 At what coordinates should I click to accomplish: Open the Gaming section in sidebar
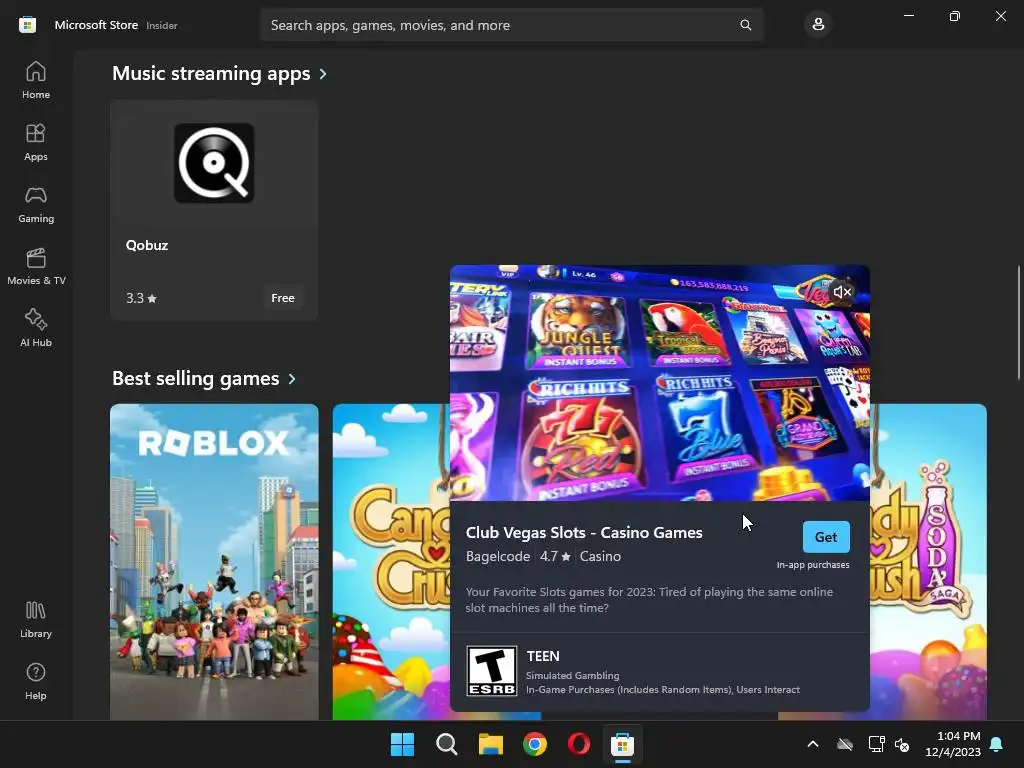pyautogui.click(x=36, y=204)
